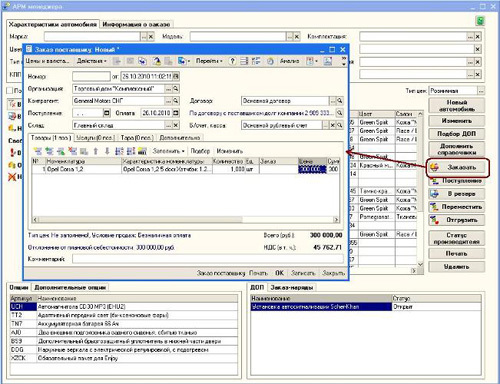Expand the dialog toolbar overflow chevron
Screen dimensions: 500x384
point(344,61)
